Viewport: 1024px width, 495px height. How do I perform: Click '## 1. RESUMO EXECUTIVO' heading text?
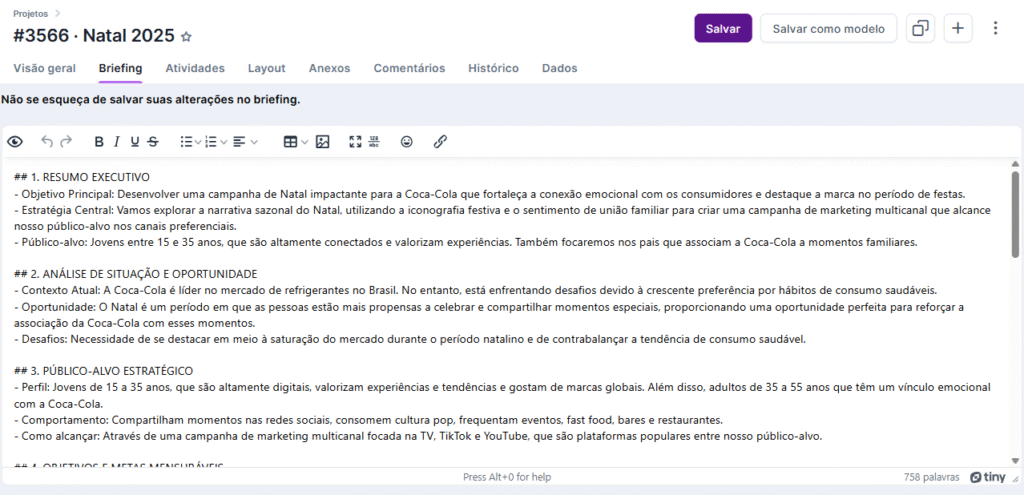(82, 177)
